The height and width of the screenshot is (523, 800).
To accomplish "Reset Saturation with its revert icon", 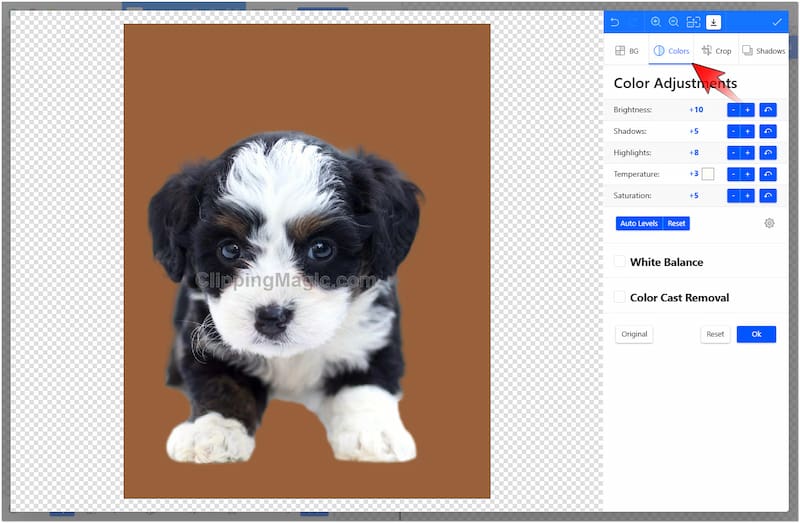I will [768, 196].
